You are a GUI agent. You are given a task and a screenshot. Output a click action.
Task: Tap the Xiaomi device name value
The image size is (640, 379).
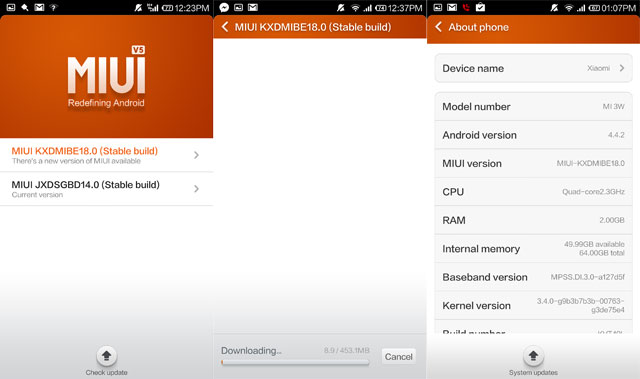tap(598, 68)
